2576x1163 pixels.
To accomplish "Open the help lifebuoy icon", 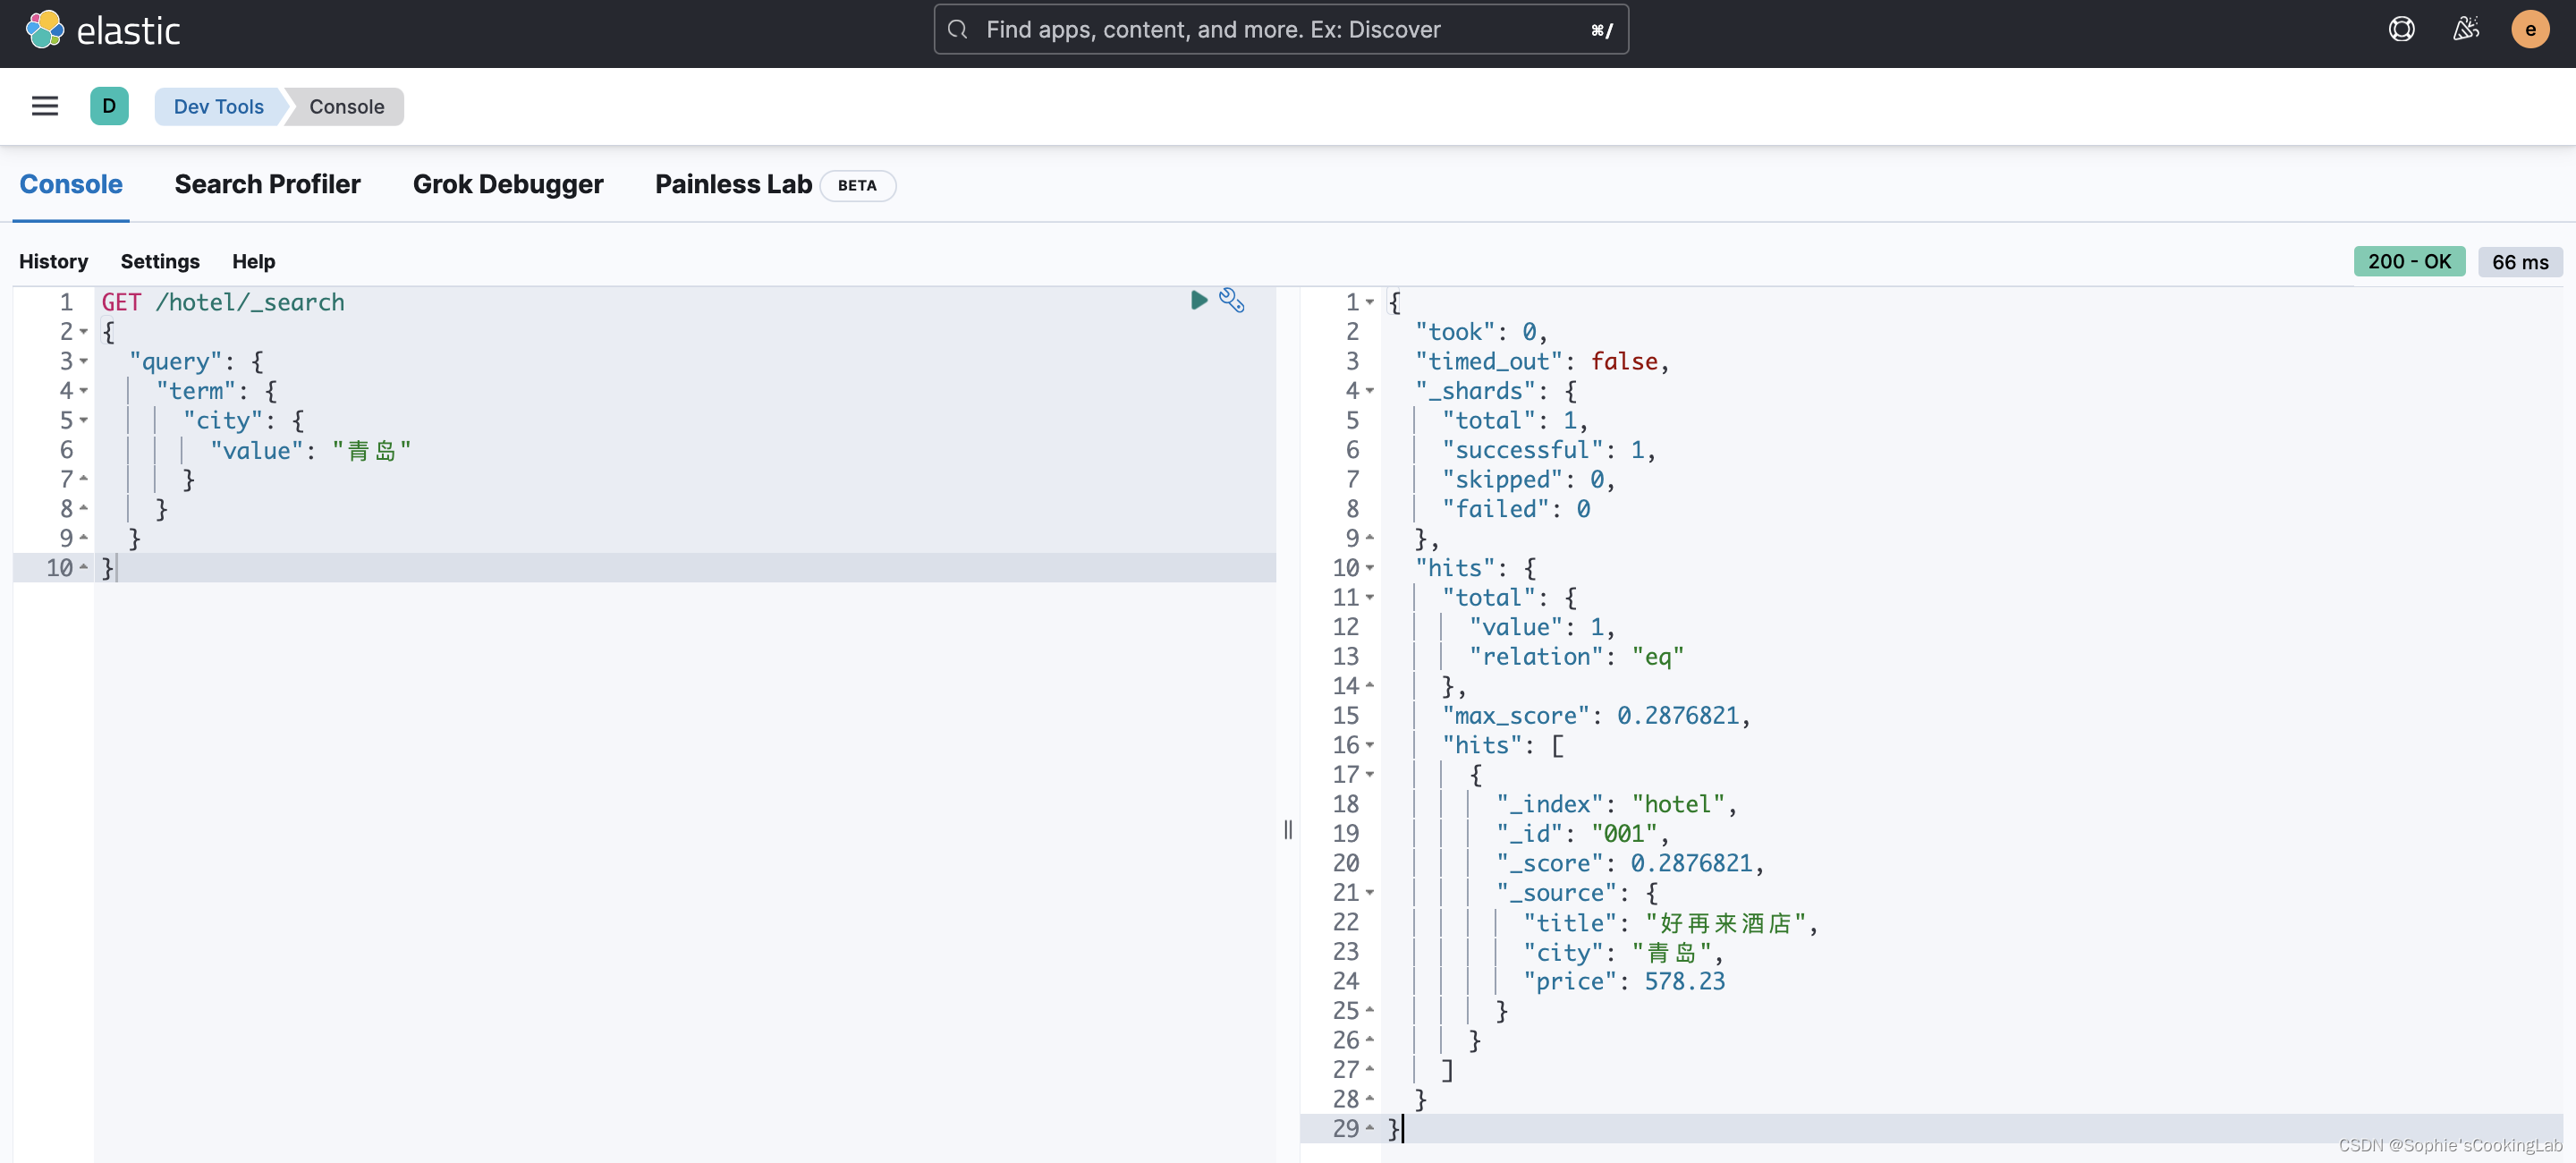I will coord(2401,29).
